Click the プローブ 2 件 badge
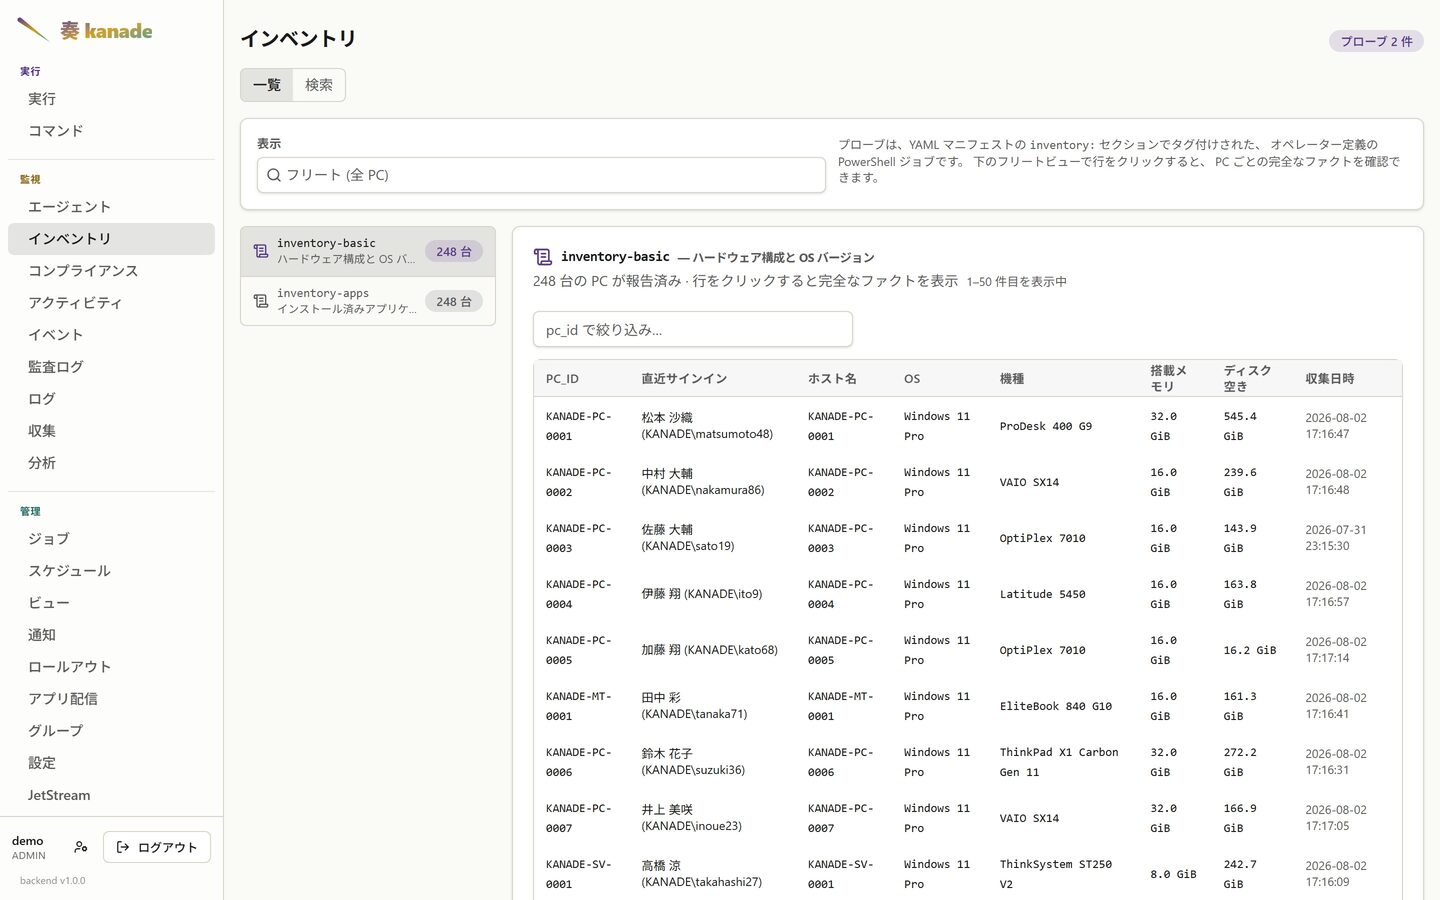1440x900 pixels. point(1376,41)
